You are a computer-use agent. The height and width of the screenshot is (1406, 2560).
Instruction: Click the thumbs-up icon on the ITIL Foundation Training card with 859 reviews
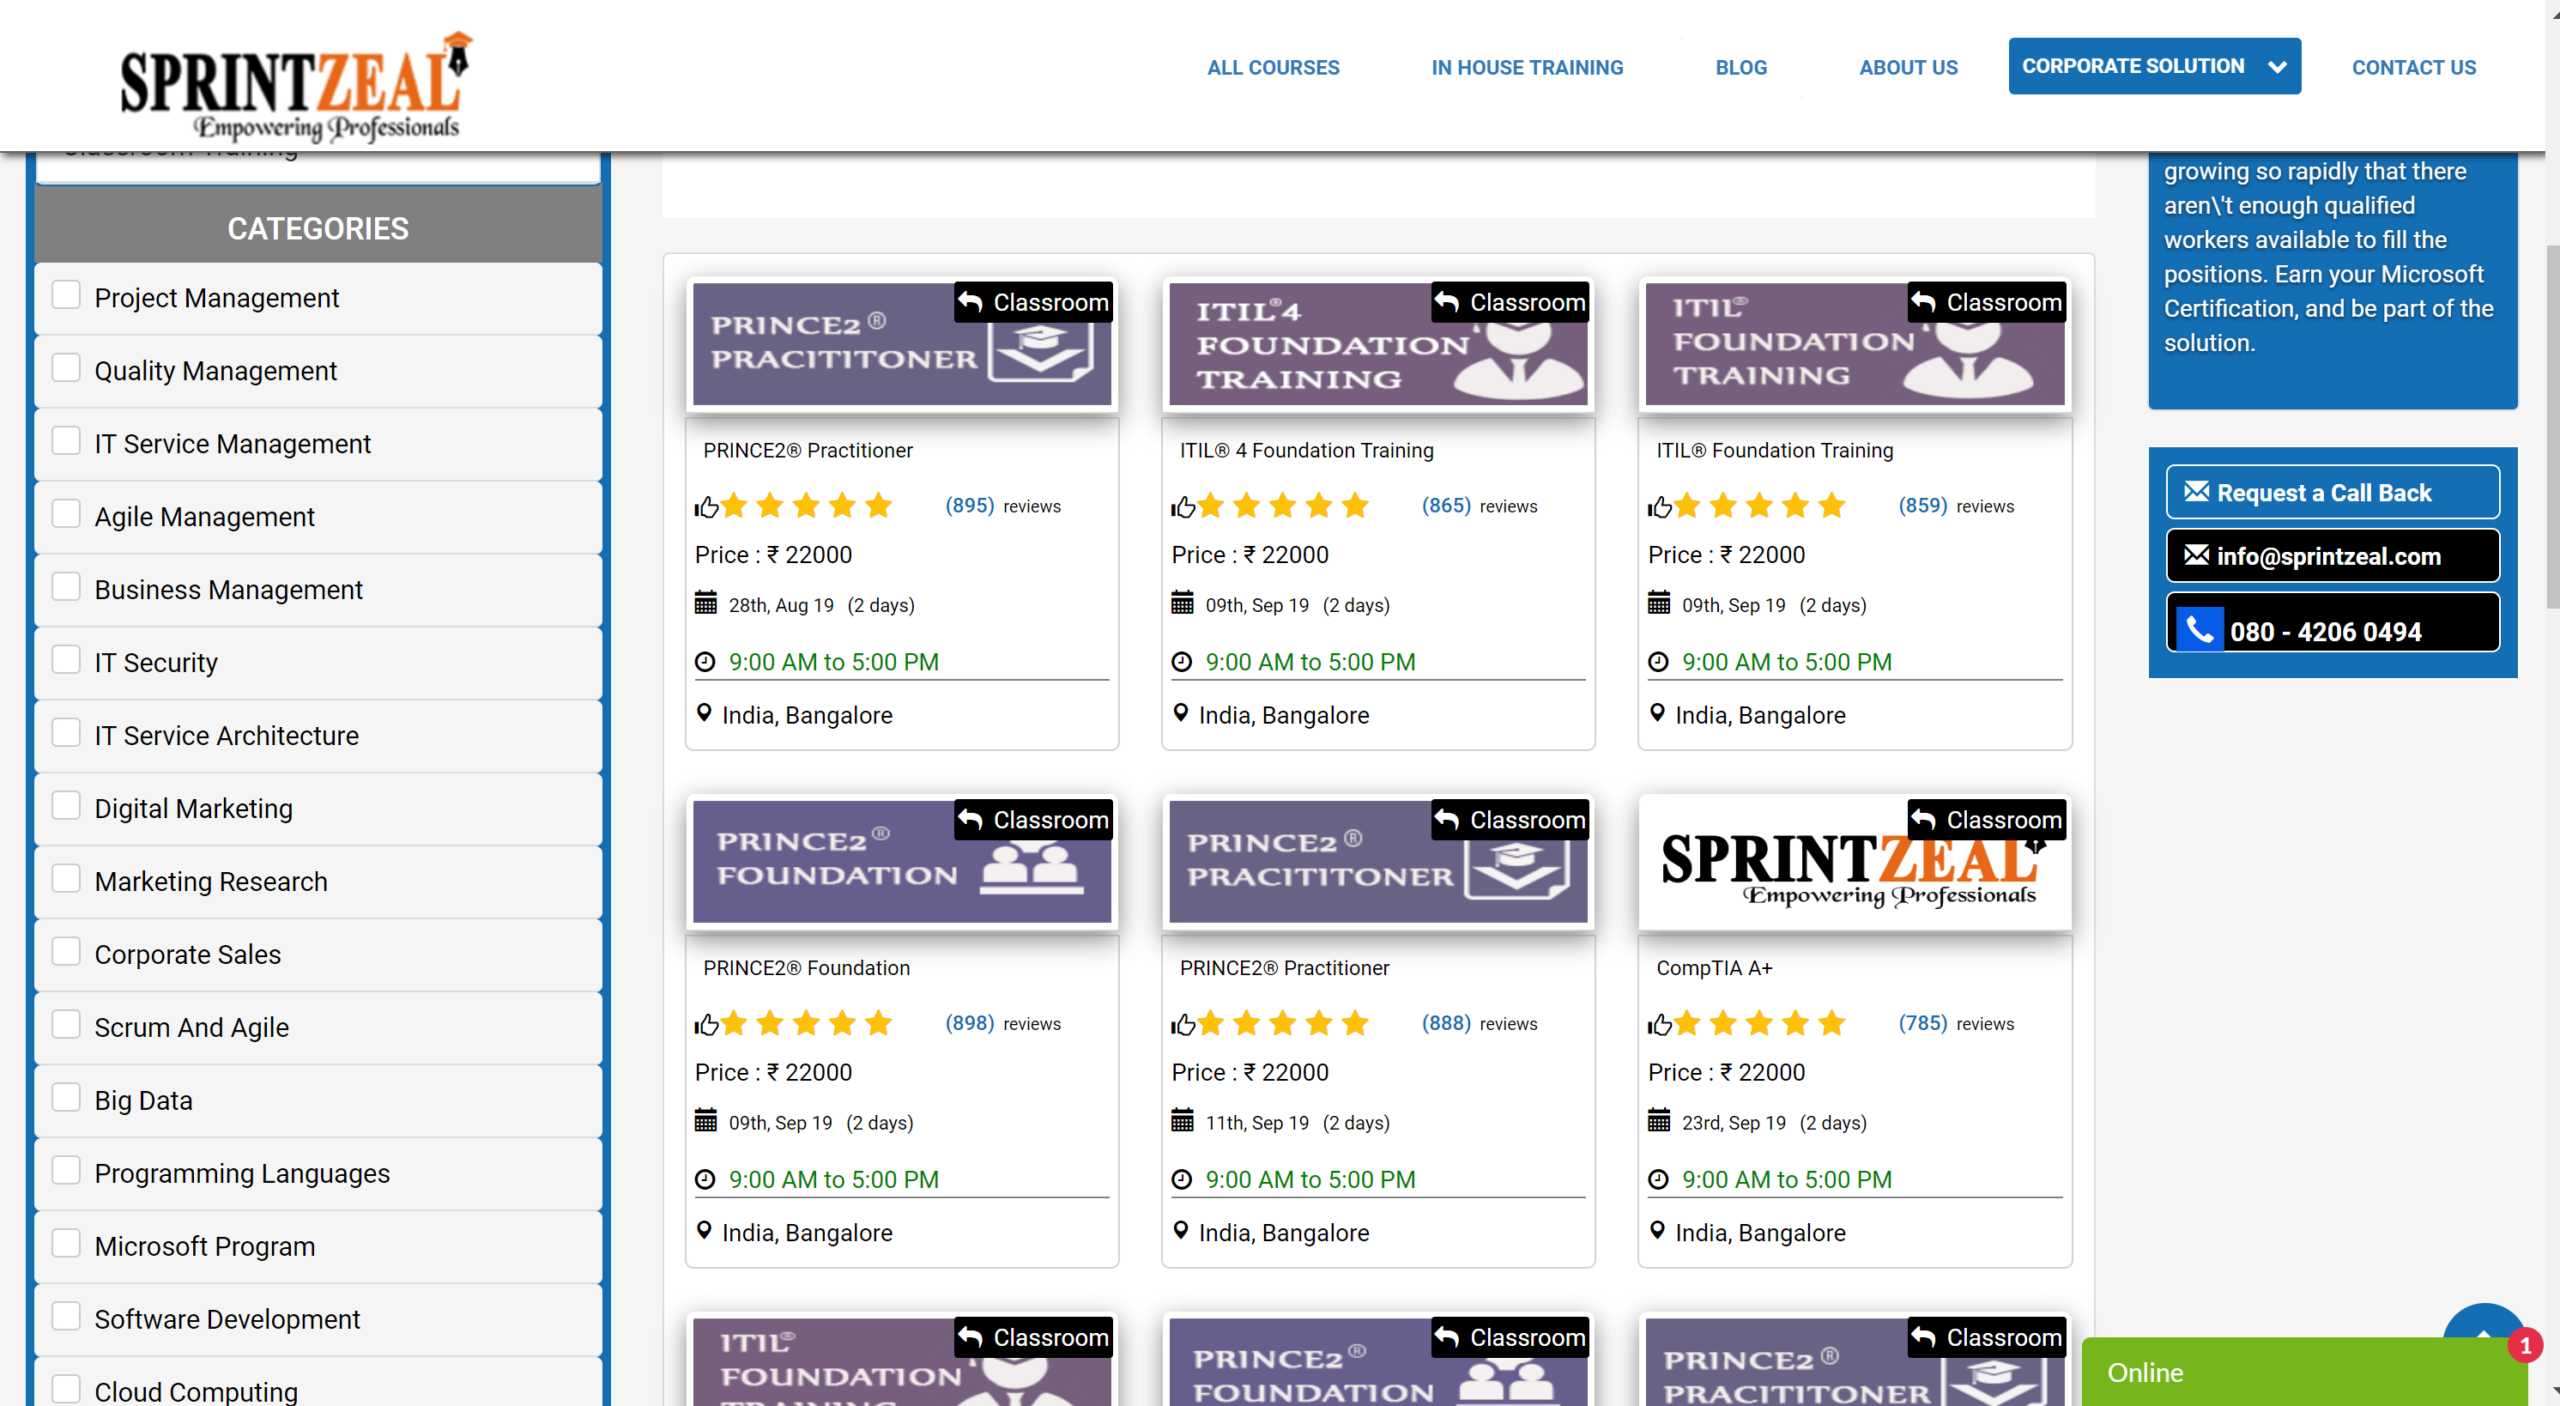tap(1660, 507)
